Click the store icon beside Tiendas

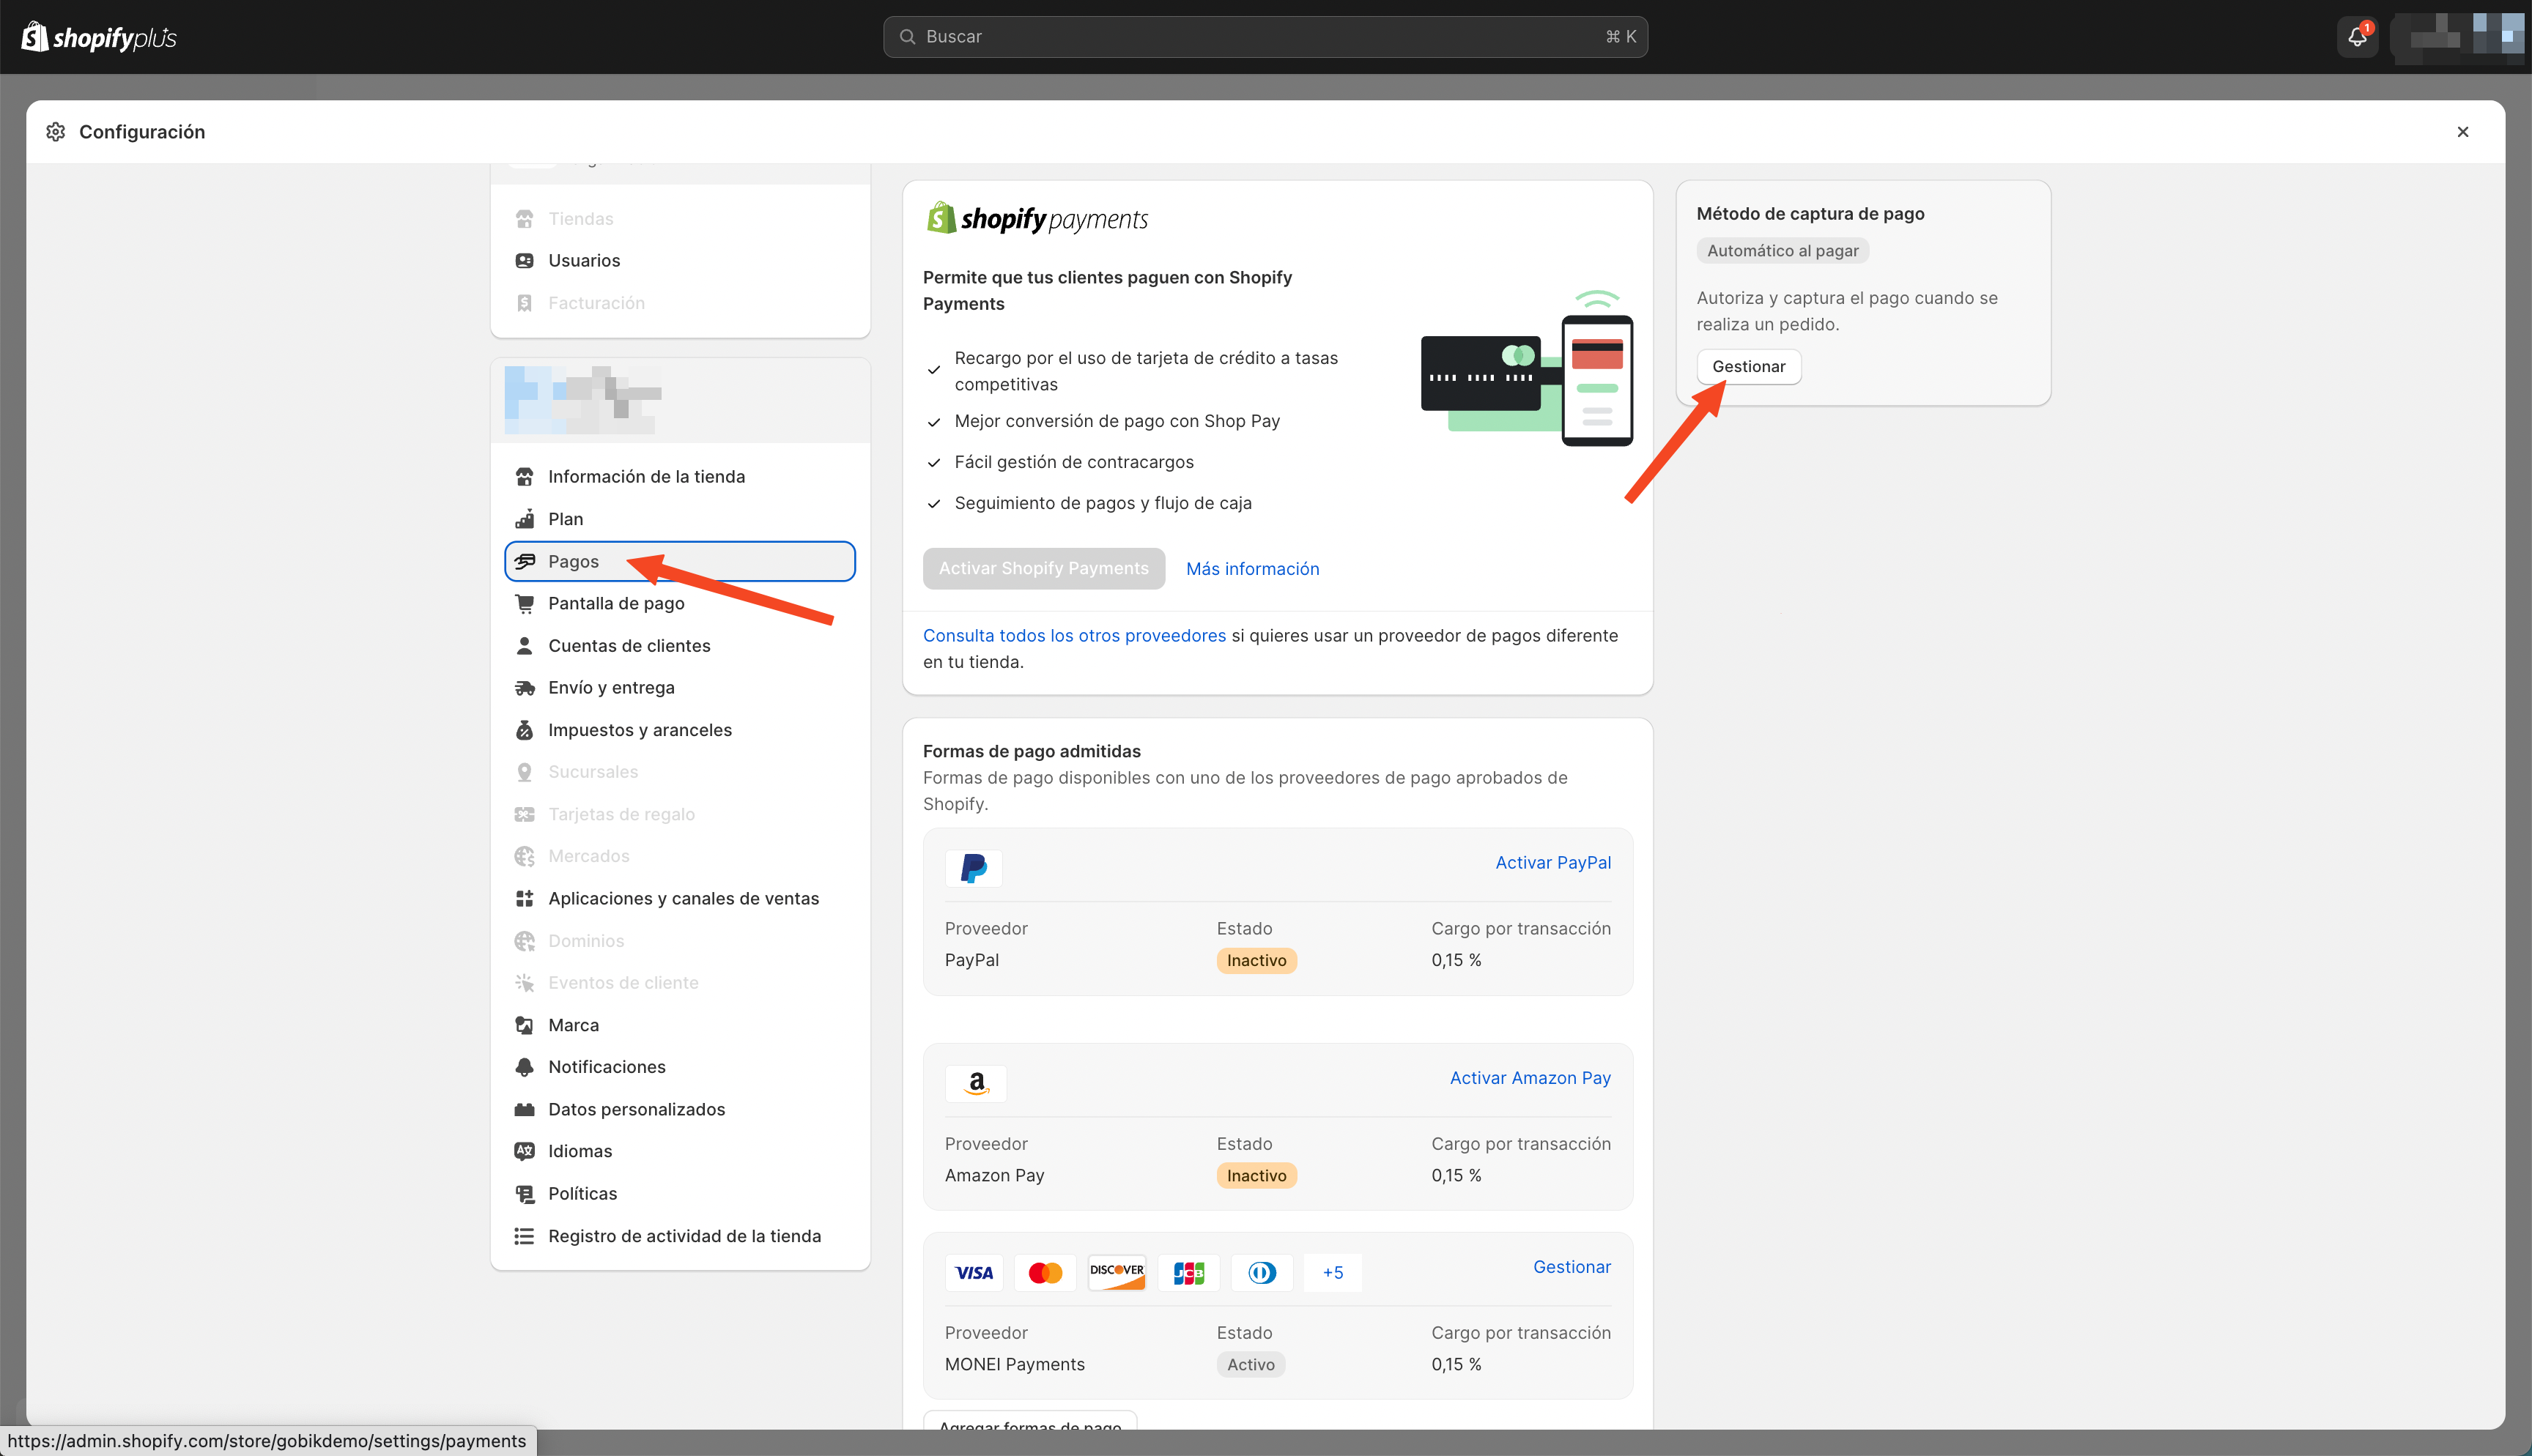(x=524, y=219)
